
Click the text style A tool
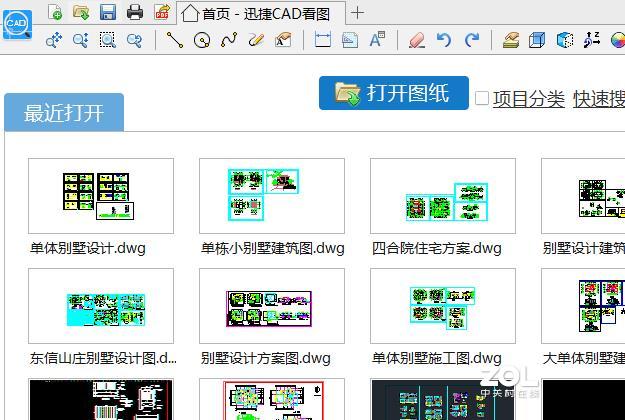click(x=377, y=40)
